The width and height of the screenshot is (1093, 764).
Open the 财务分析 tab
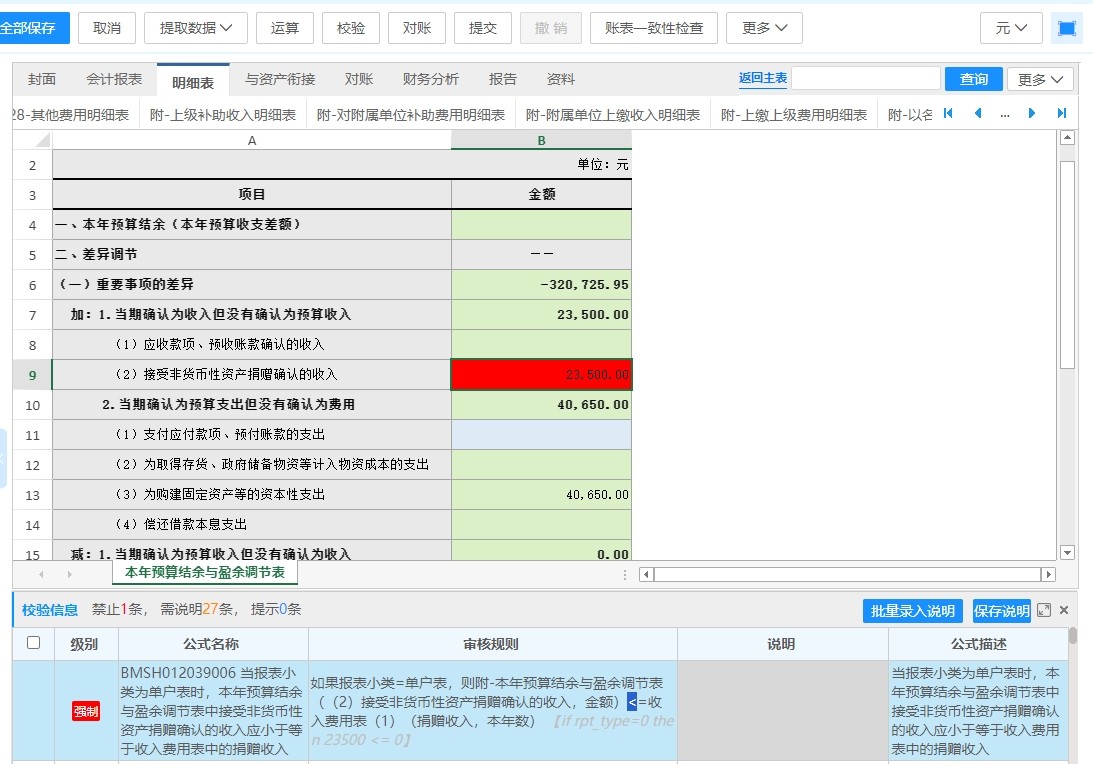point(430,79)
